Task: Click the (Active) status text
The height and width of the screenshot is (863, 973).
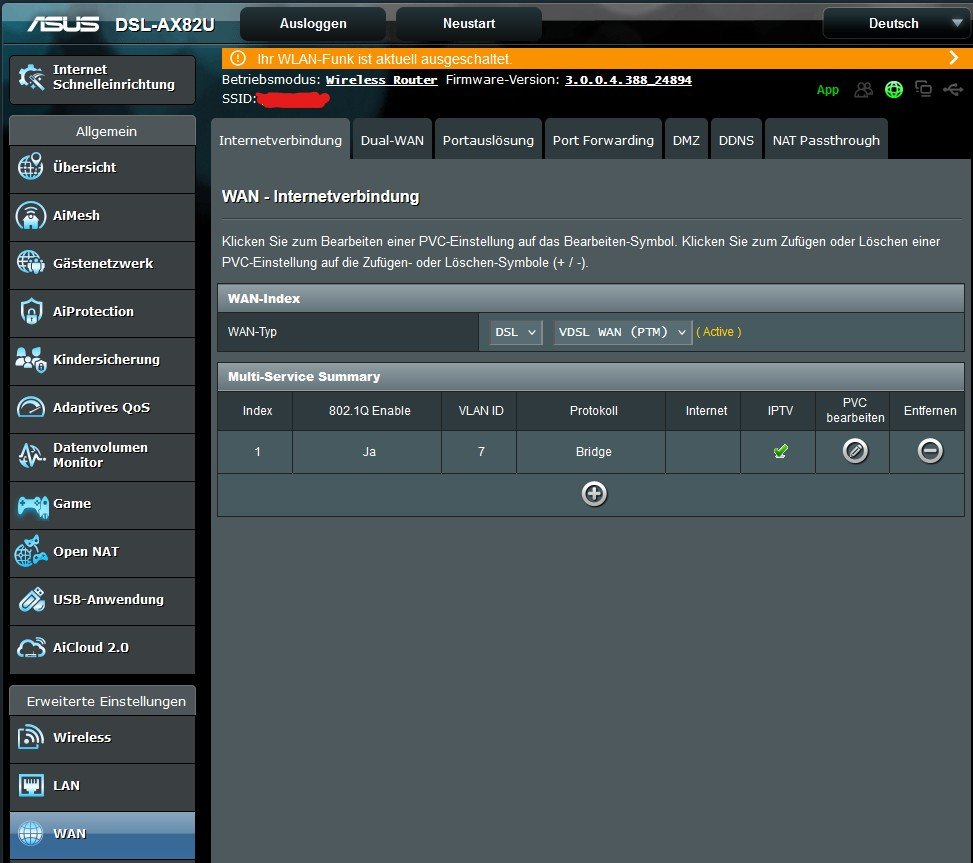Action: [x=719, y=332]
